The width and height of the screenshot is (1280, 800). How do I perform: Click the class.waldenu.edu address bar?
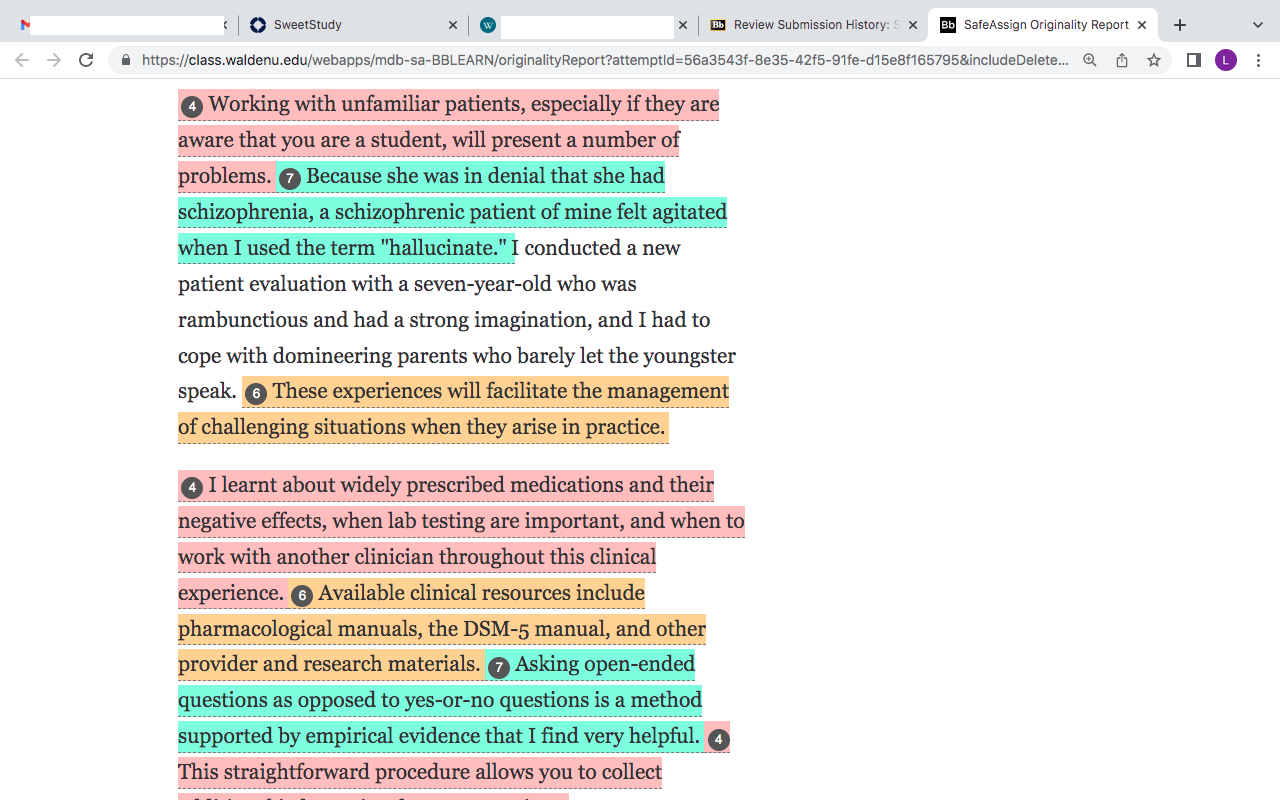[605, 60]
